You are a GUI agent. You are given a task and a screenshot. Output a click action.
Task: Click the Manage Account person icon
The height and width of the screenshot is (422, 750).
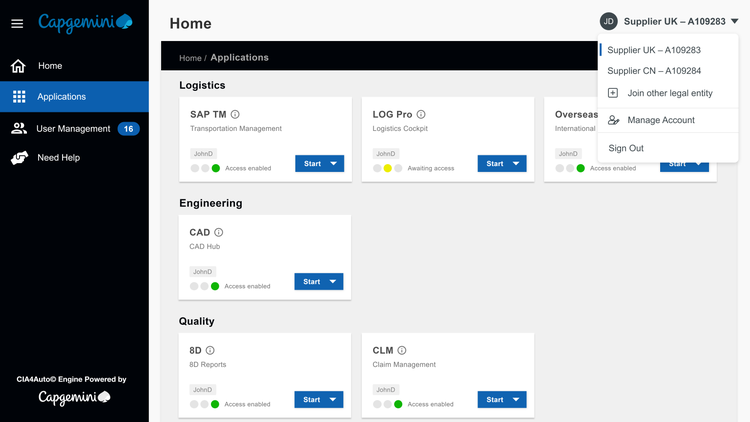613,120
